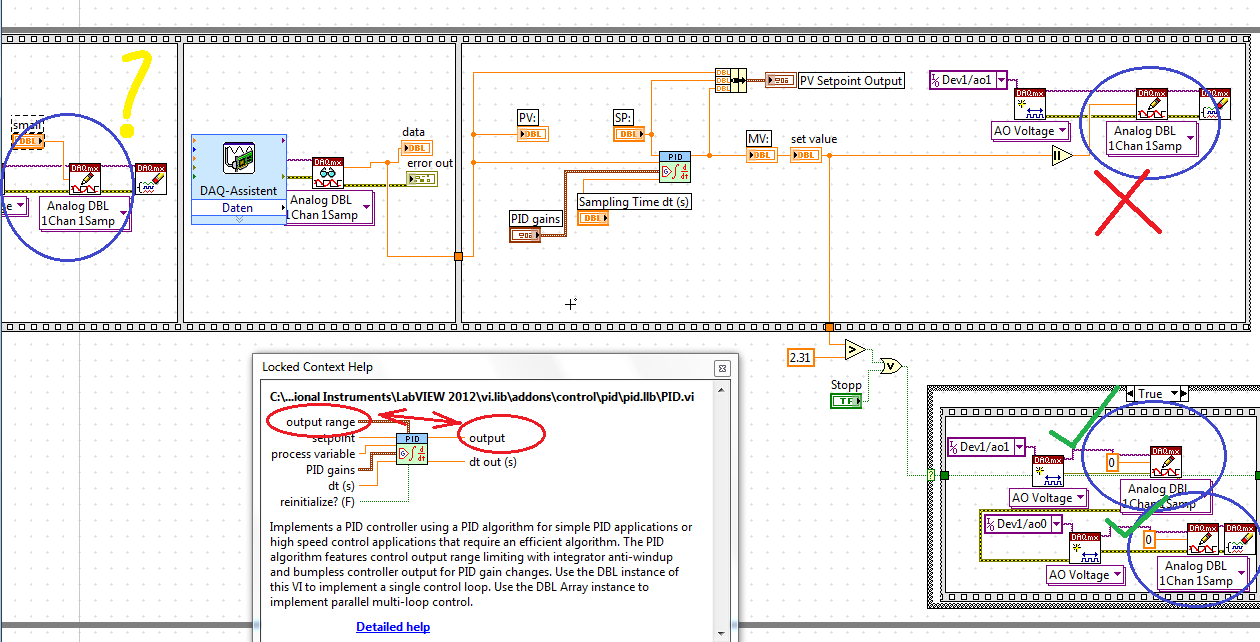Select the Greater Than comparison node

click(x=854, y=349)
